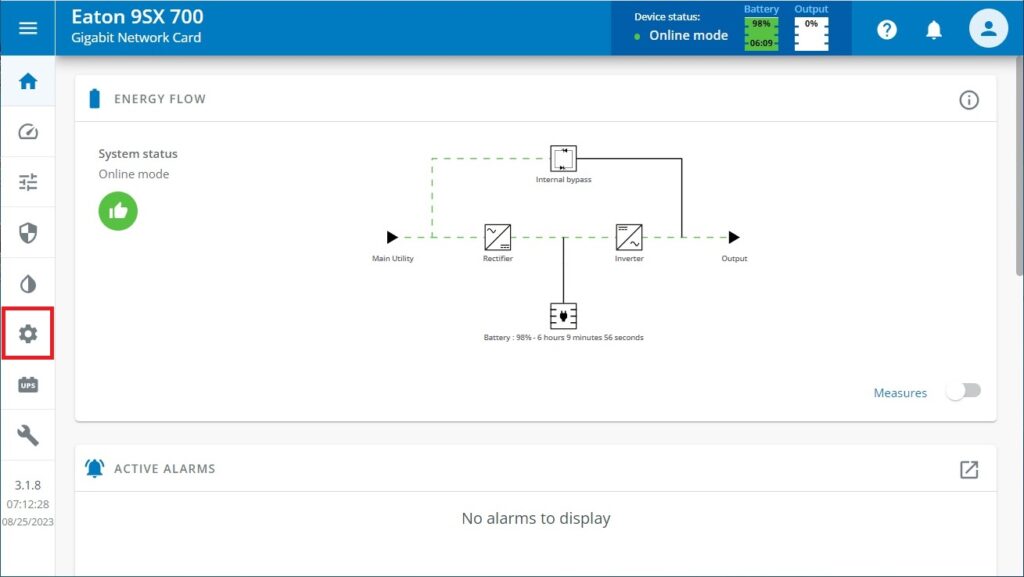Click the battery status indicator in header
Viewport: 1024px width, 577px height.
(x=761, y=33)
